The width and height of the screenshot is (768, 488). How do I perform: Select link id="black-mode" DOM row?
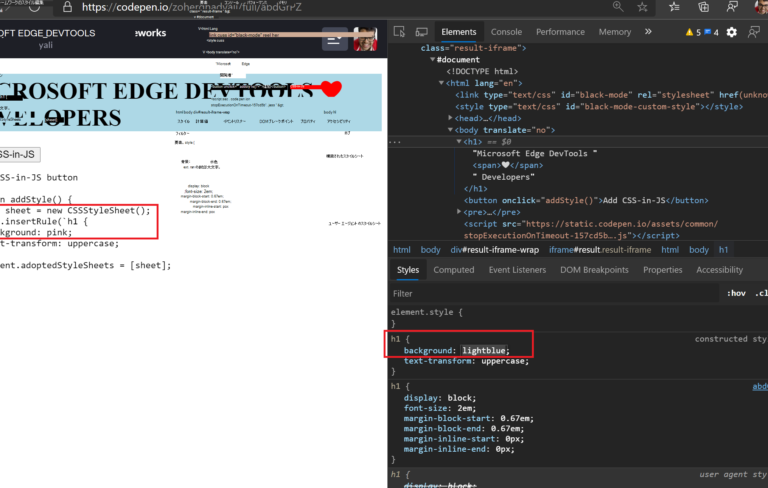pyautogui.click(x=611, y=95)
